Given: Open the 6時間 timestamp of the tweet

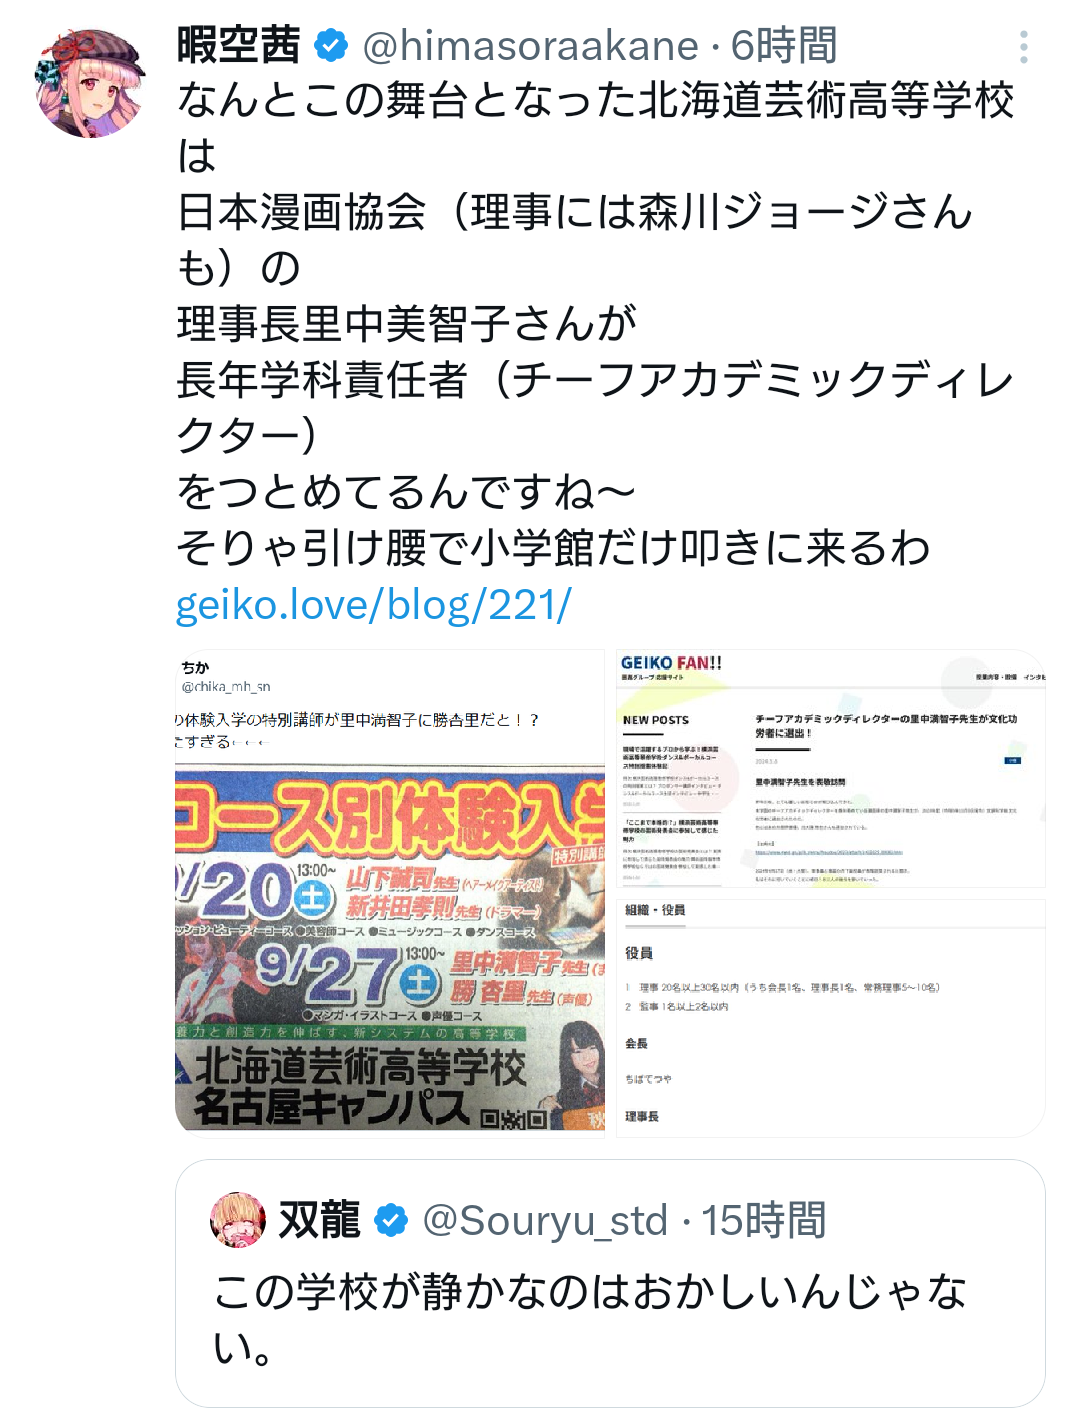Looking at the screenshot, I should [784, 46].
